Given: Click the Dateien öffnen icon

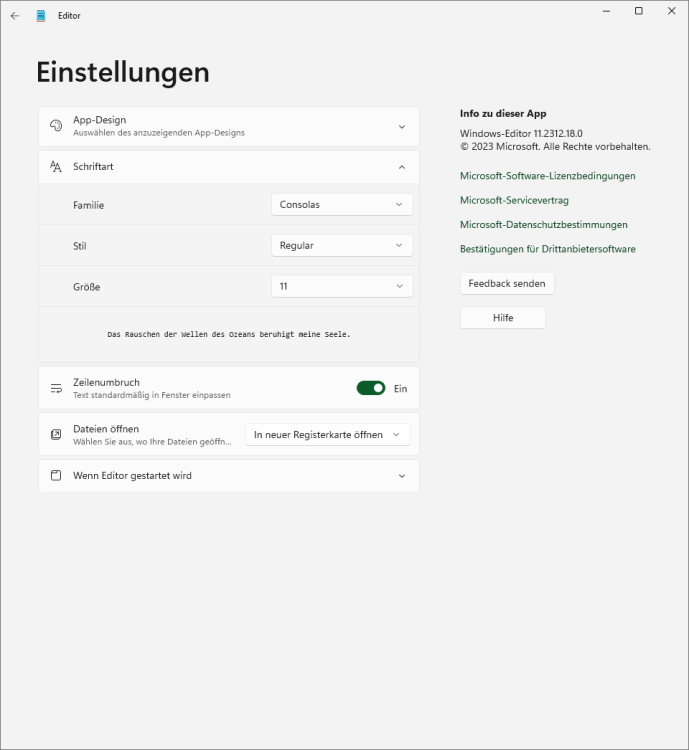Looking at the screenshot, I should coord(56,435).
